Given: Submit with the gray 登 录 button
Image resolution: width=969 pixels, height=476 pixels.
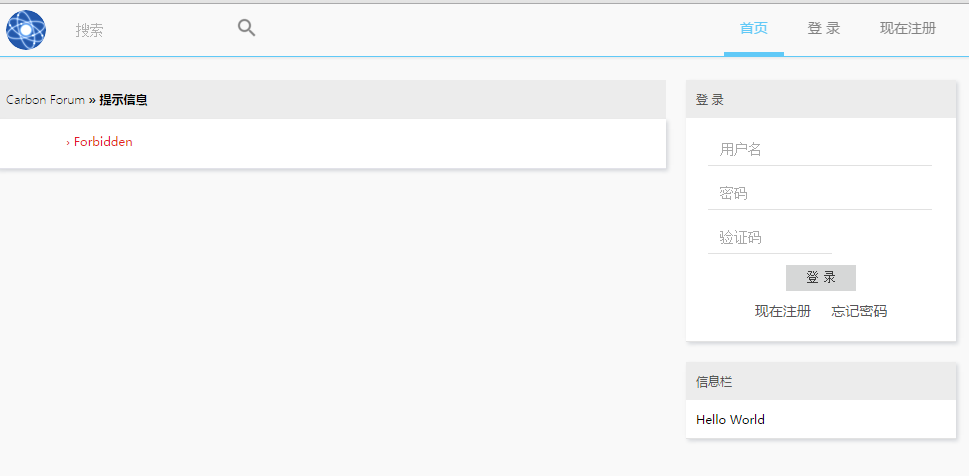Looking at the screenshot, I should pos(821,278).
